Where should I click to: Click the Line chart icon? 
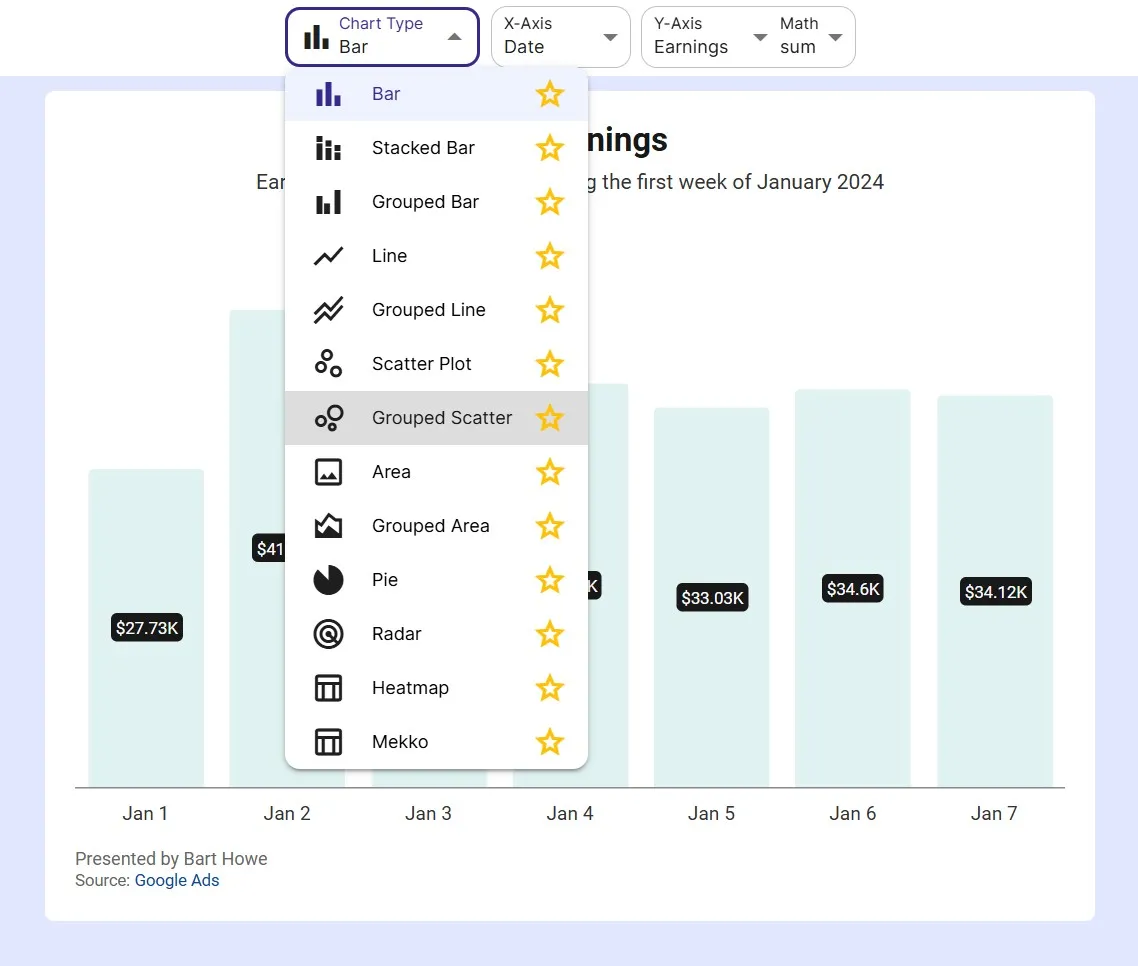coord(328,256)
